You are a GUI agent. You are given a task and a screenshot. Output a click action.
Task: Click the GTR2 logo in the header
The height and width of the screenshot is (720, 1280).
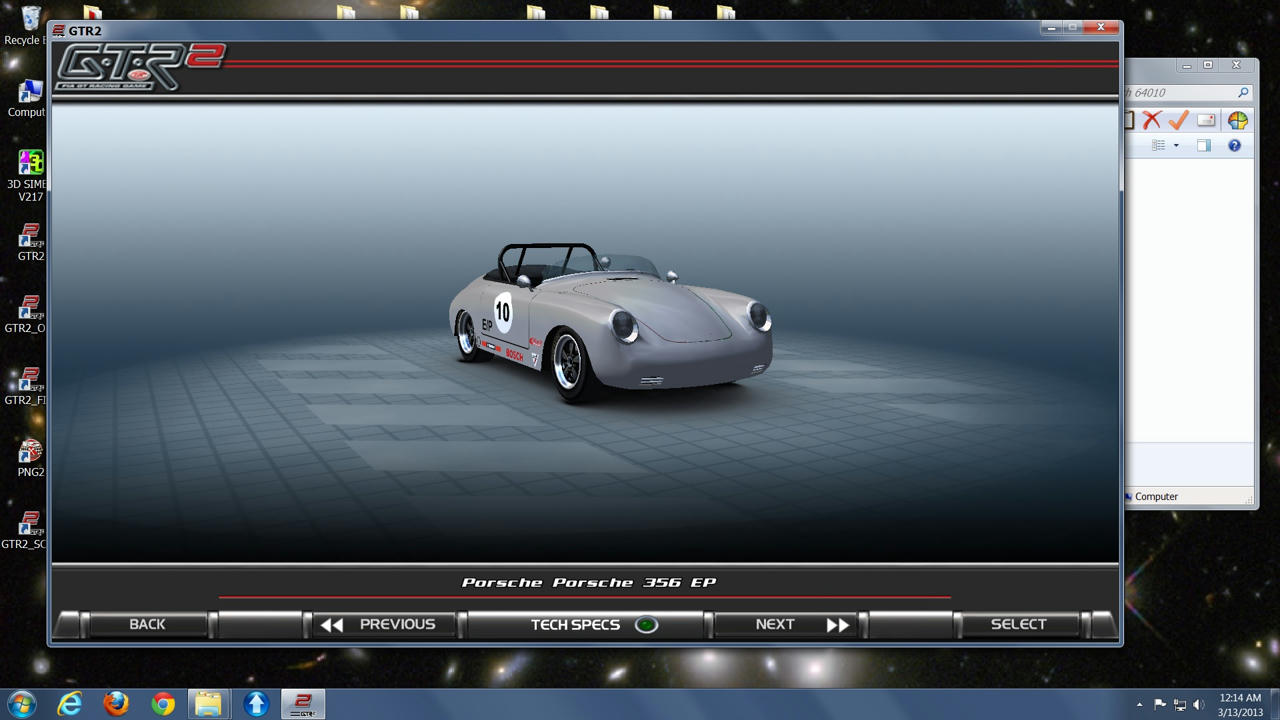[x=140, y=67]
